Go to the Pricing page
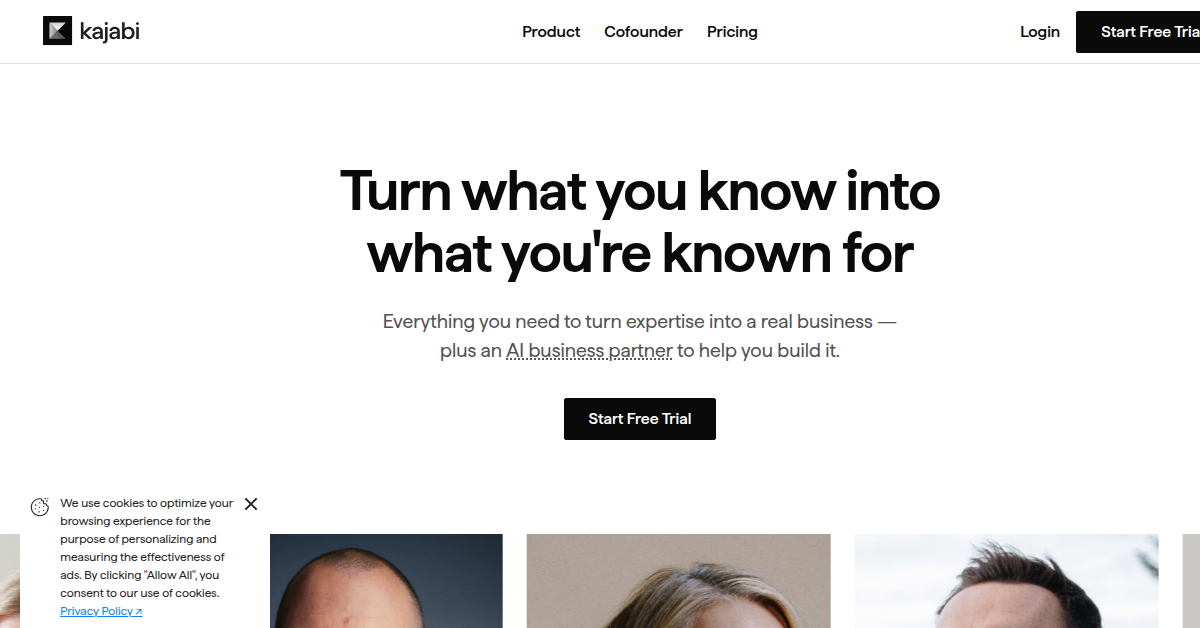Viewport: 1200px width, 628px height. click(732, 32)
